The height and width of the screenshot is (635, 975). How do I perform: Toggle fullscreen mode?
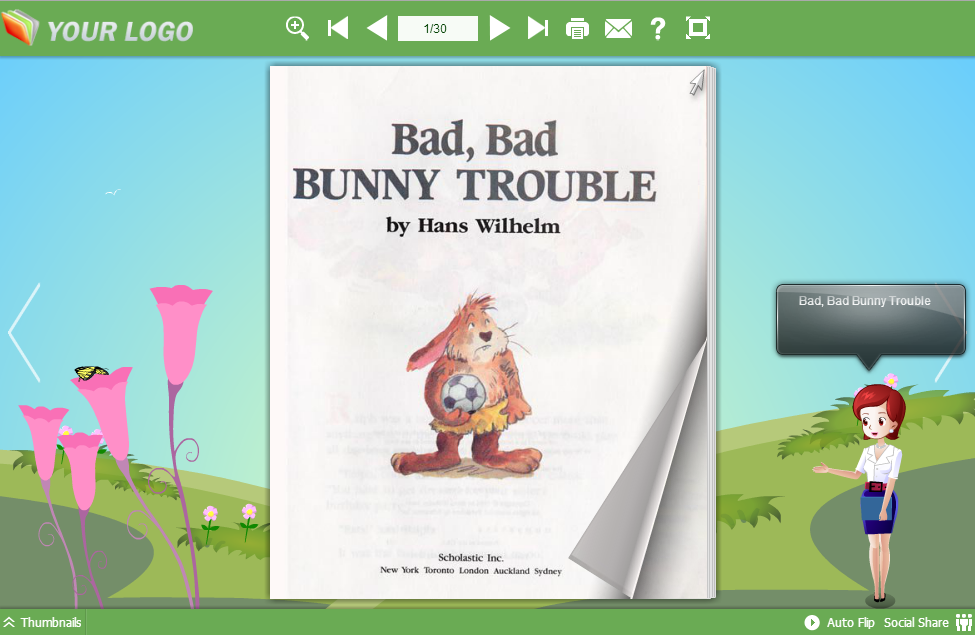pos(698,28)
